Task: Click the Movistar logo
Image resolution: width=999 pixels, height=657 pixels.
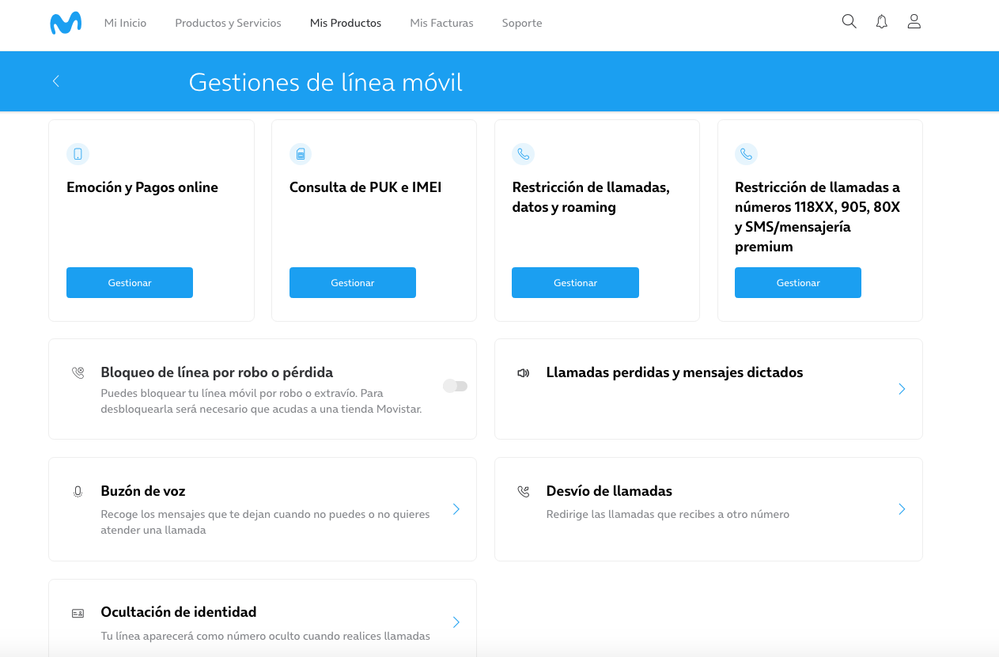Action: pos(66,23)
